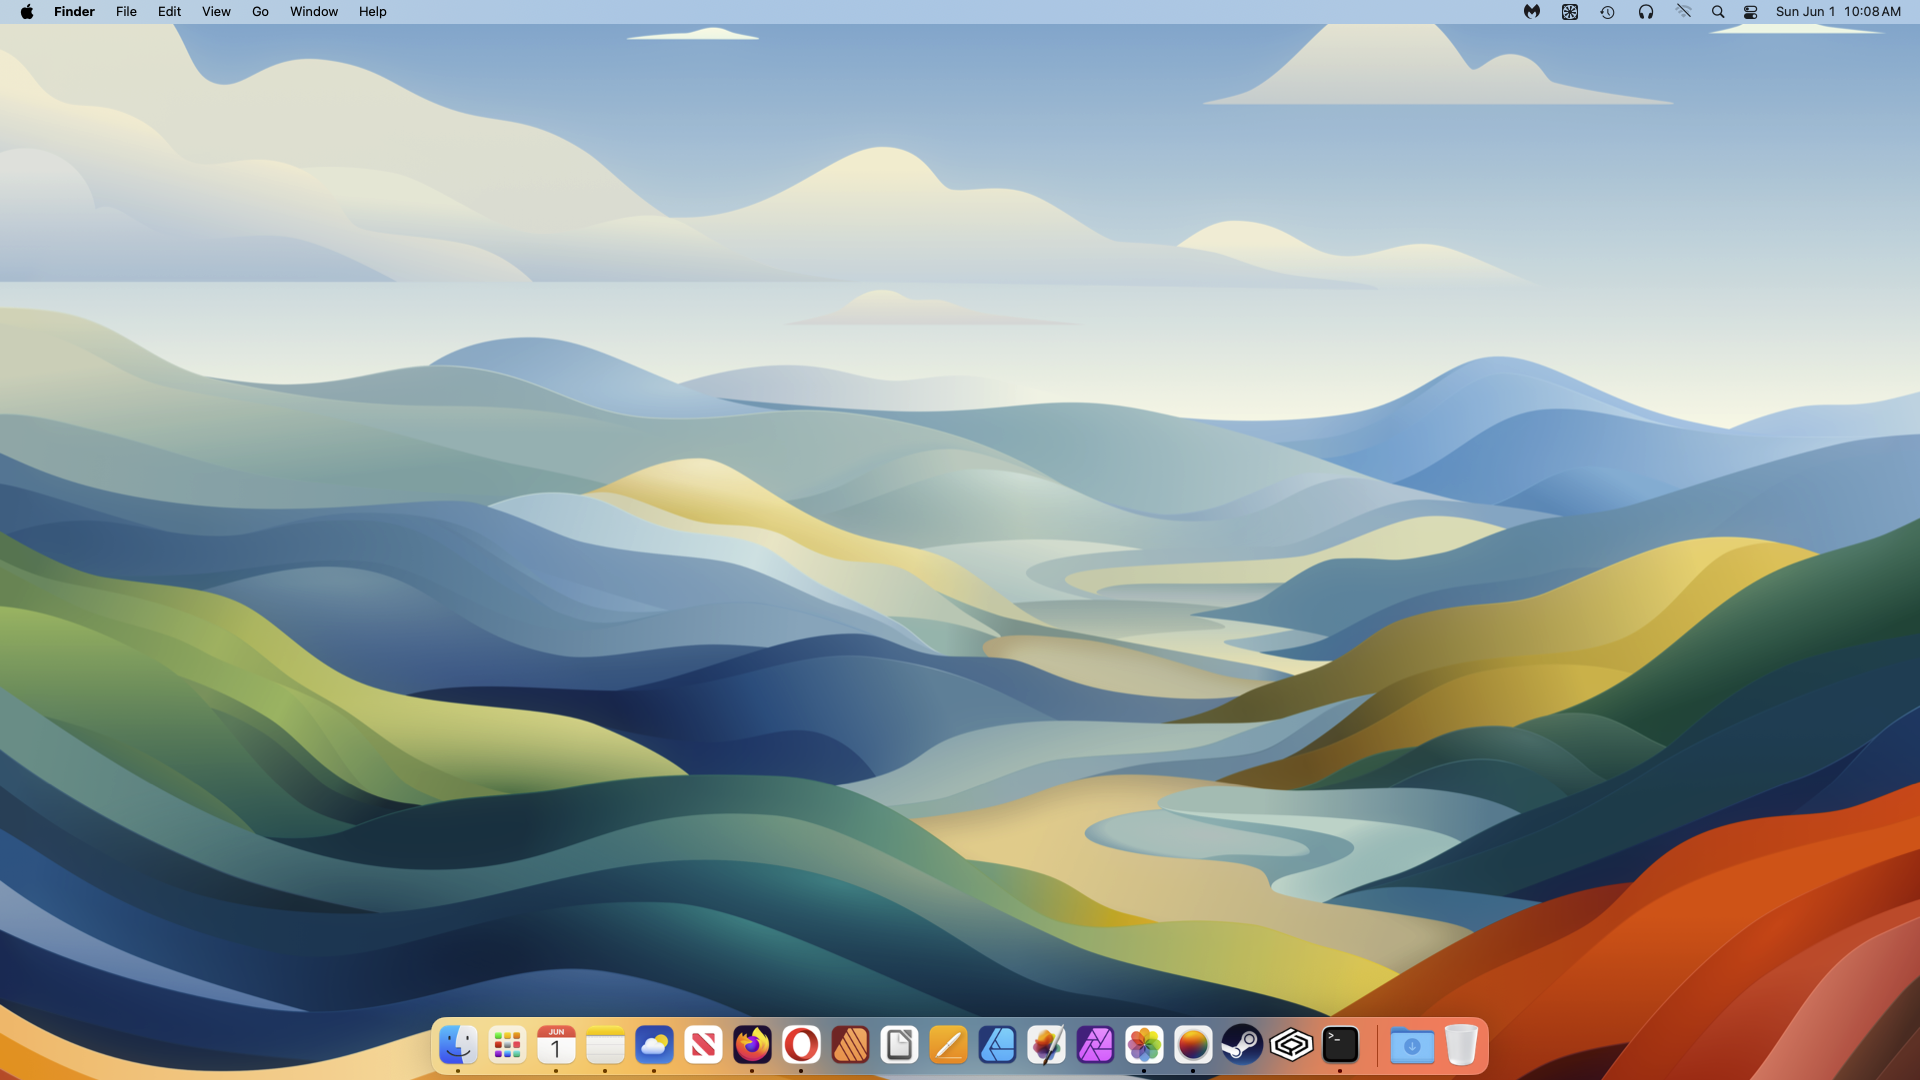
Task: Click the date and time clock
Action: click(1838, 12)
